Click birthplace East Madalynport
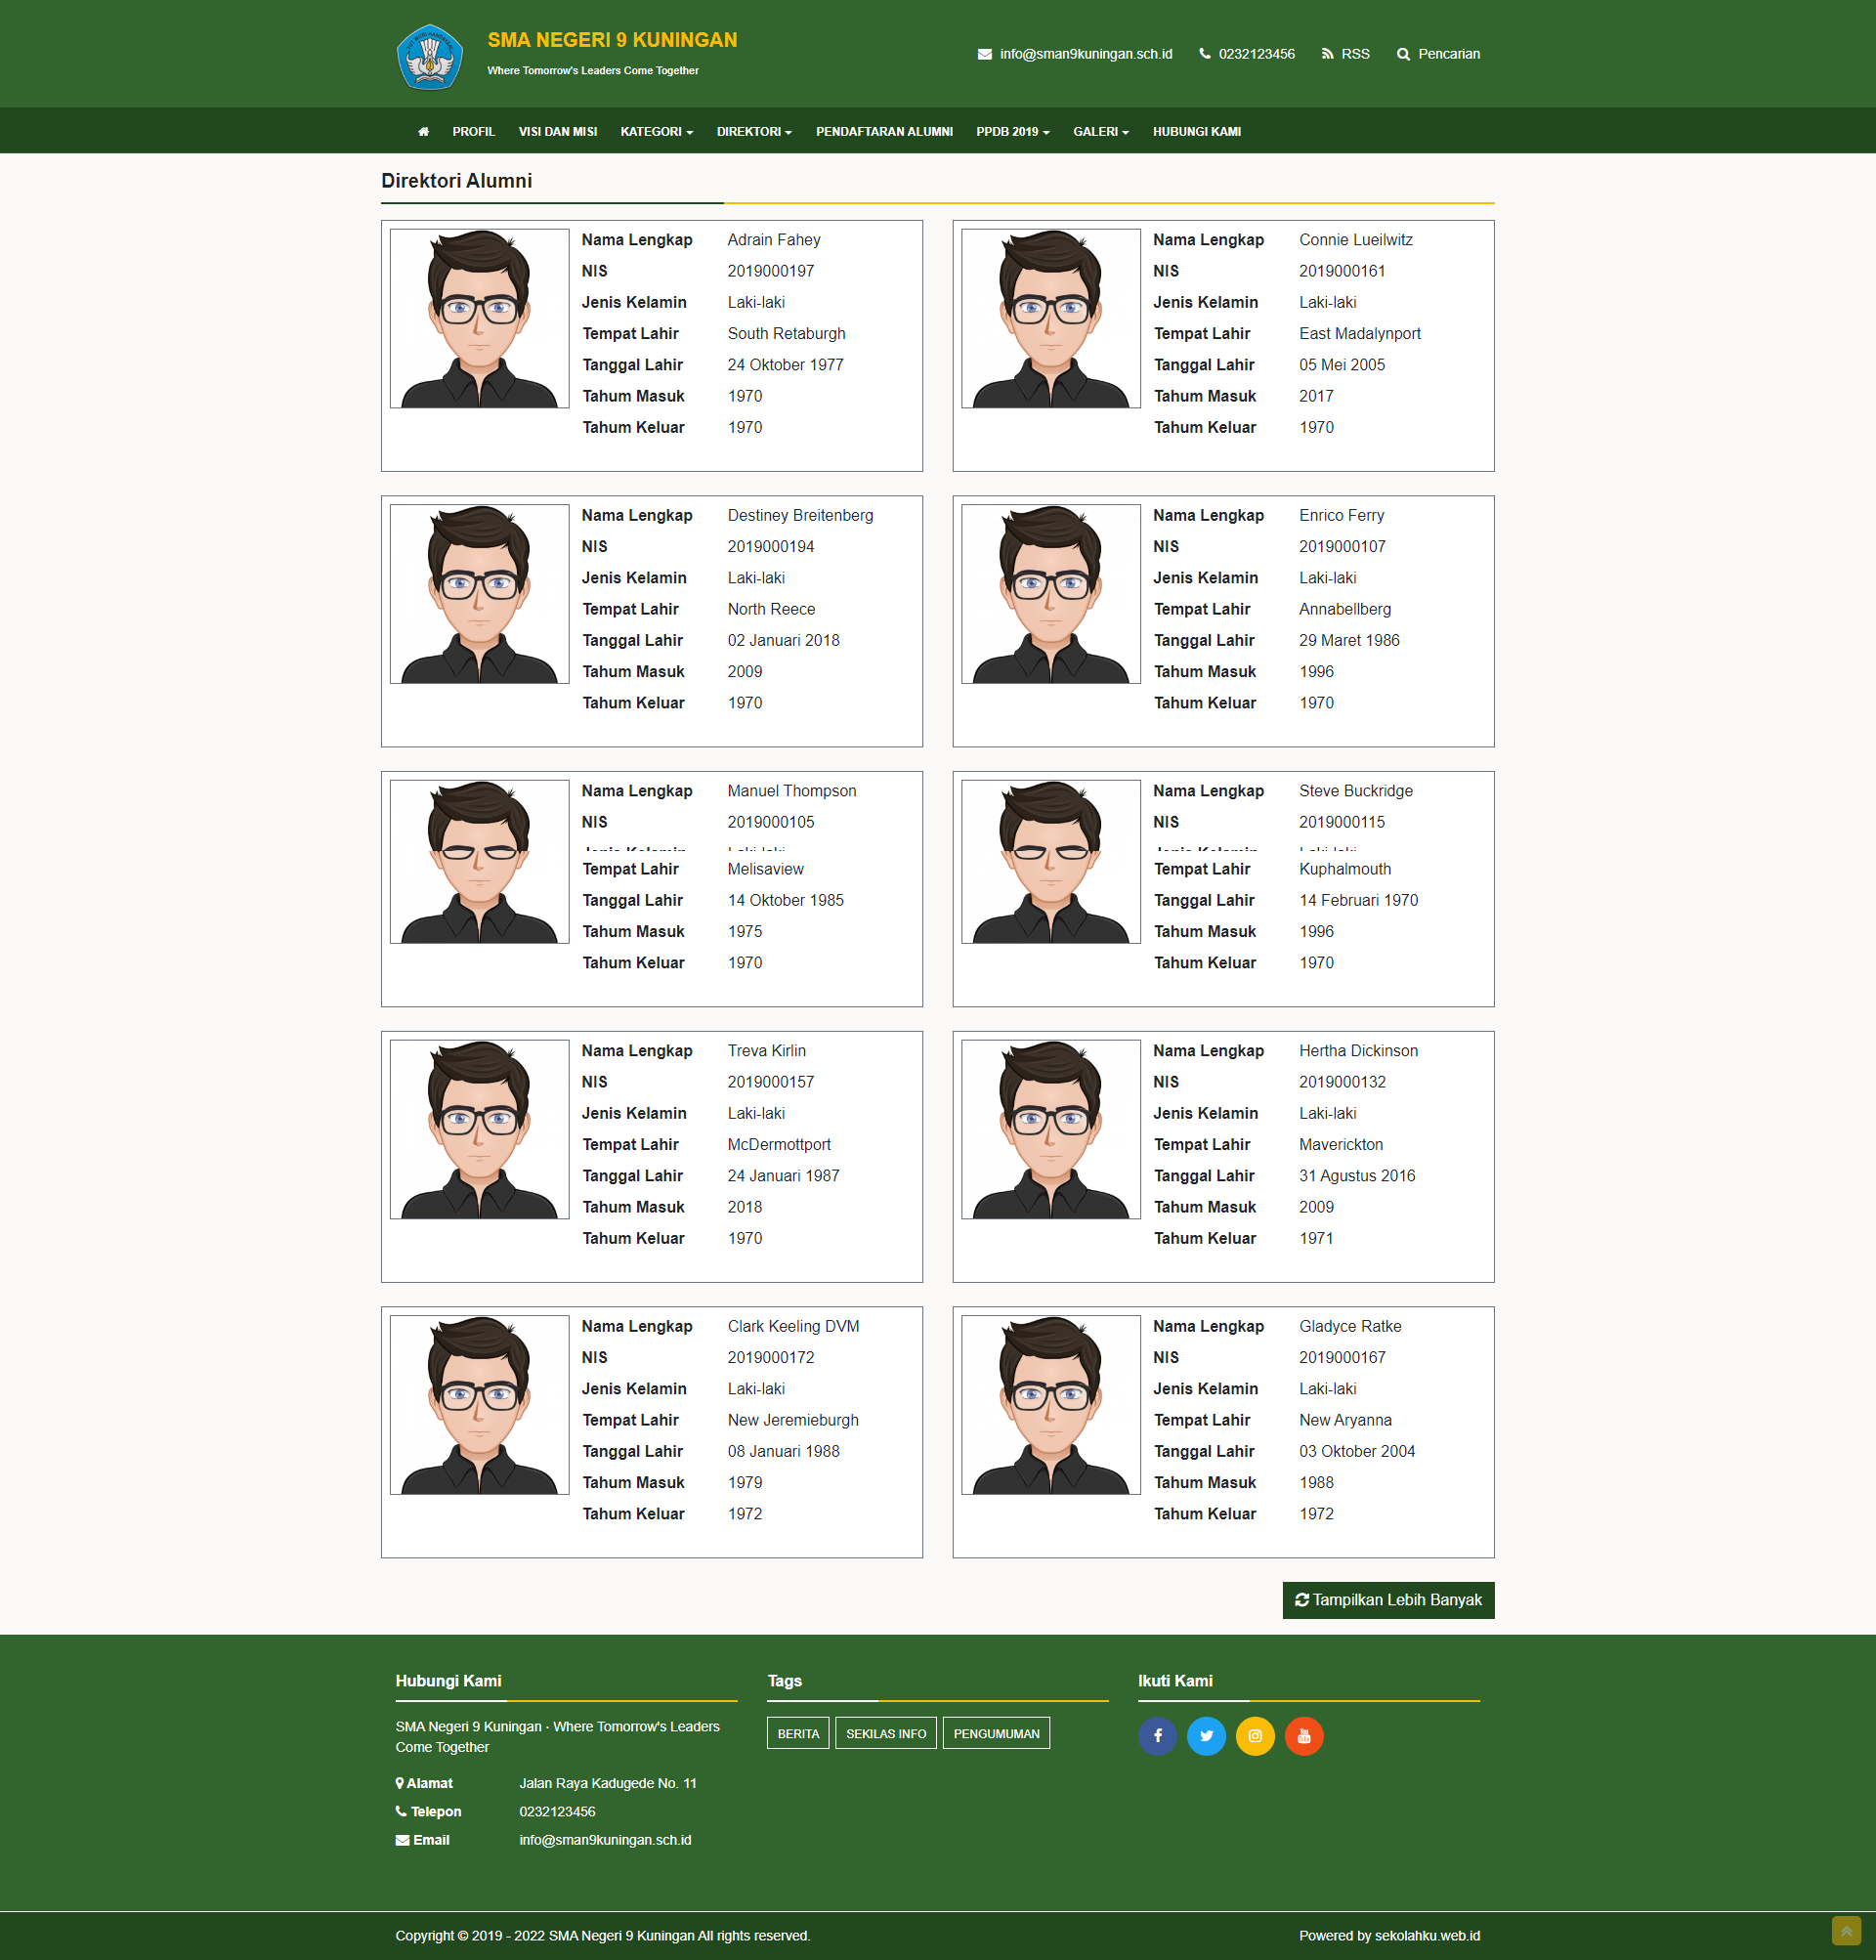Screen dimensions: 1876x1960 [x=1359, y=334]
